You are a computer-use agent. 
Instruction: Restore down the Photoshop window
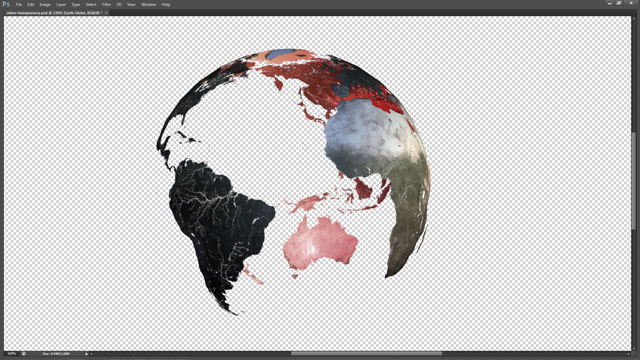coord(619,3)
